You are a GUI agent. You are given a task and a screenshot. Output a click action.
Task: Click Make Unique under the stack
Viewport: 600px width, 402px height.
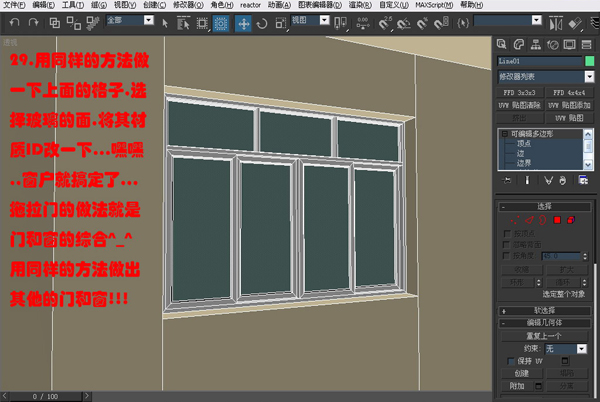[x=548, y=180]
